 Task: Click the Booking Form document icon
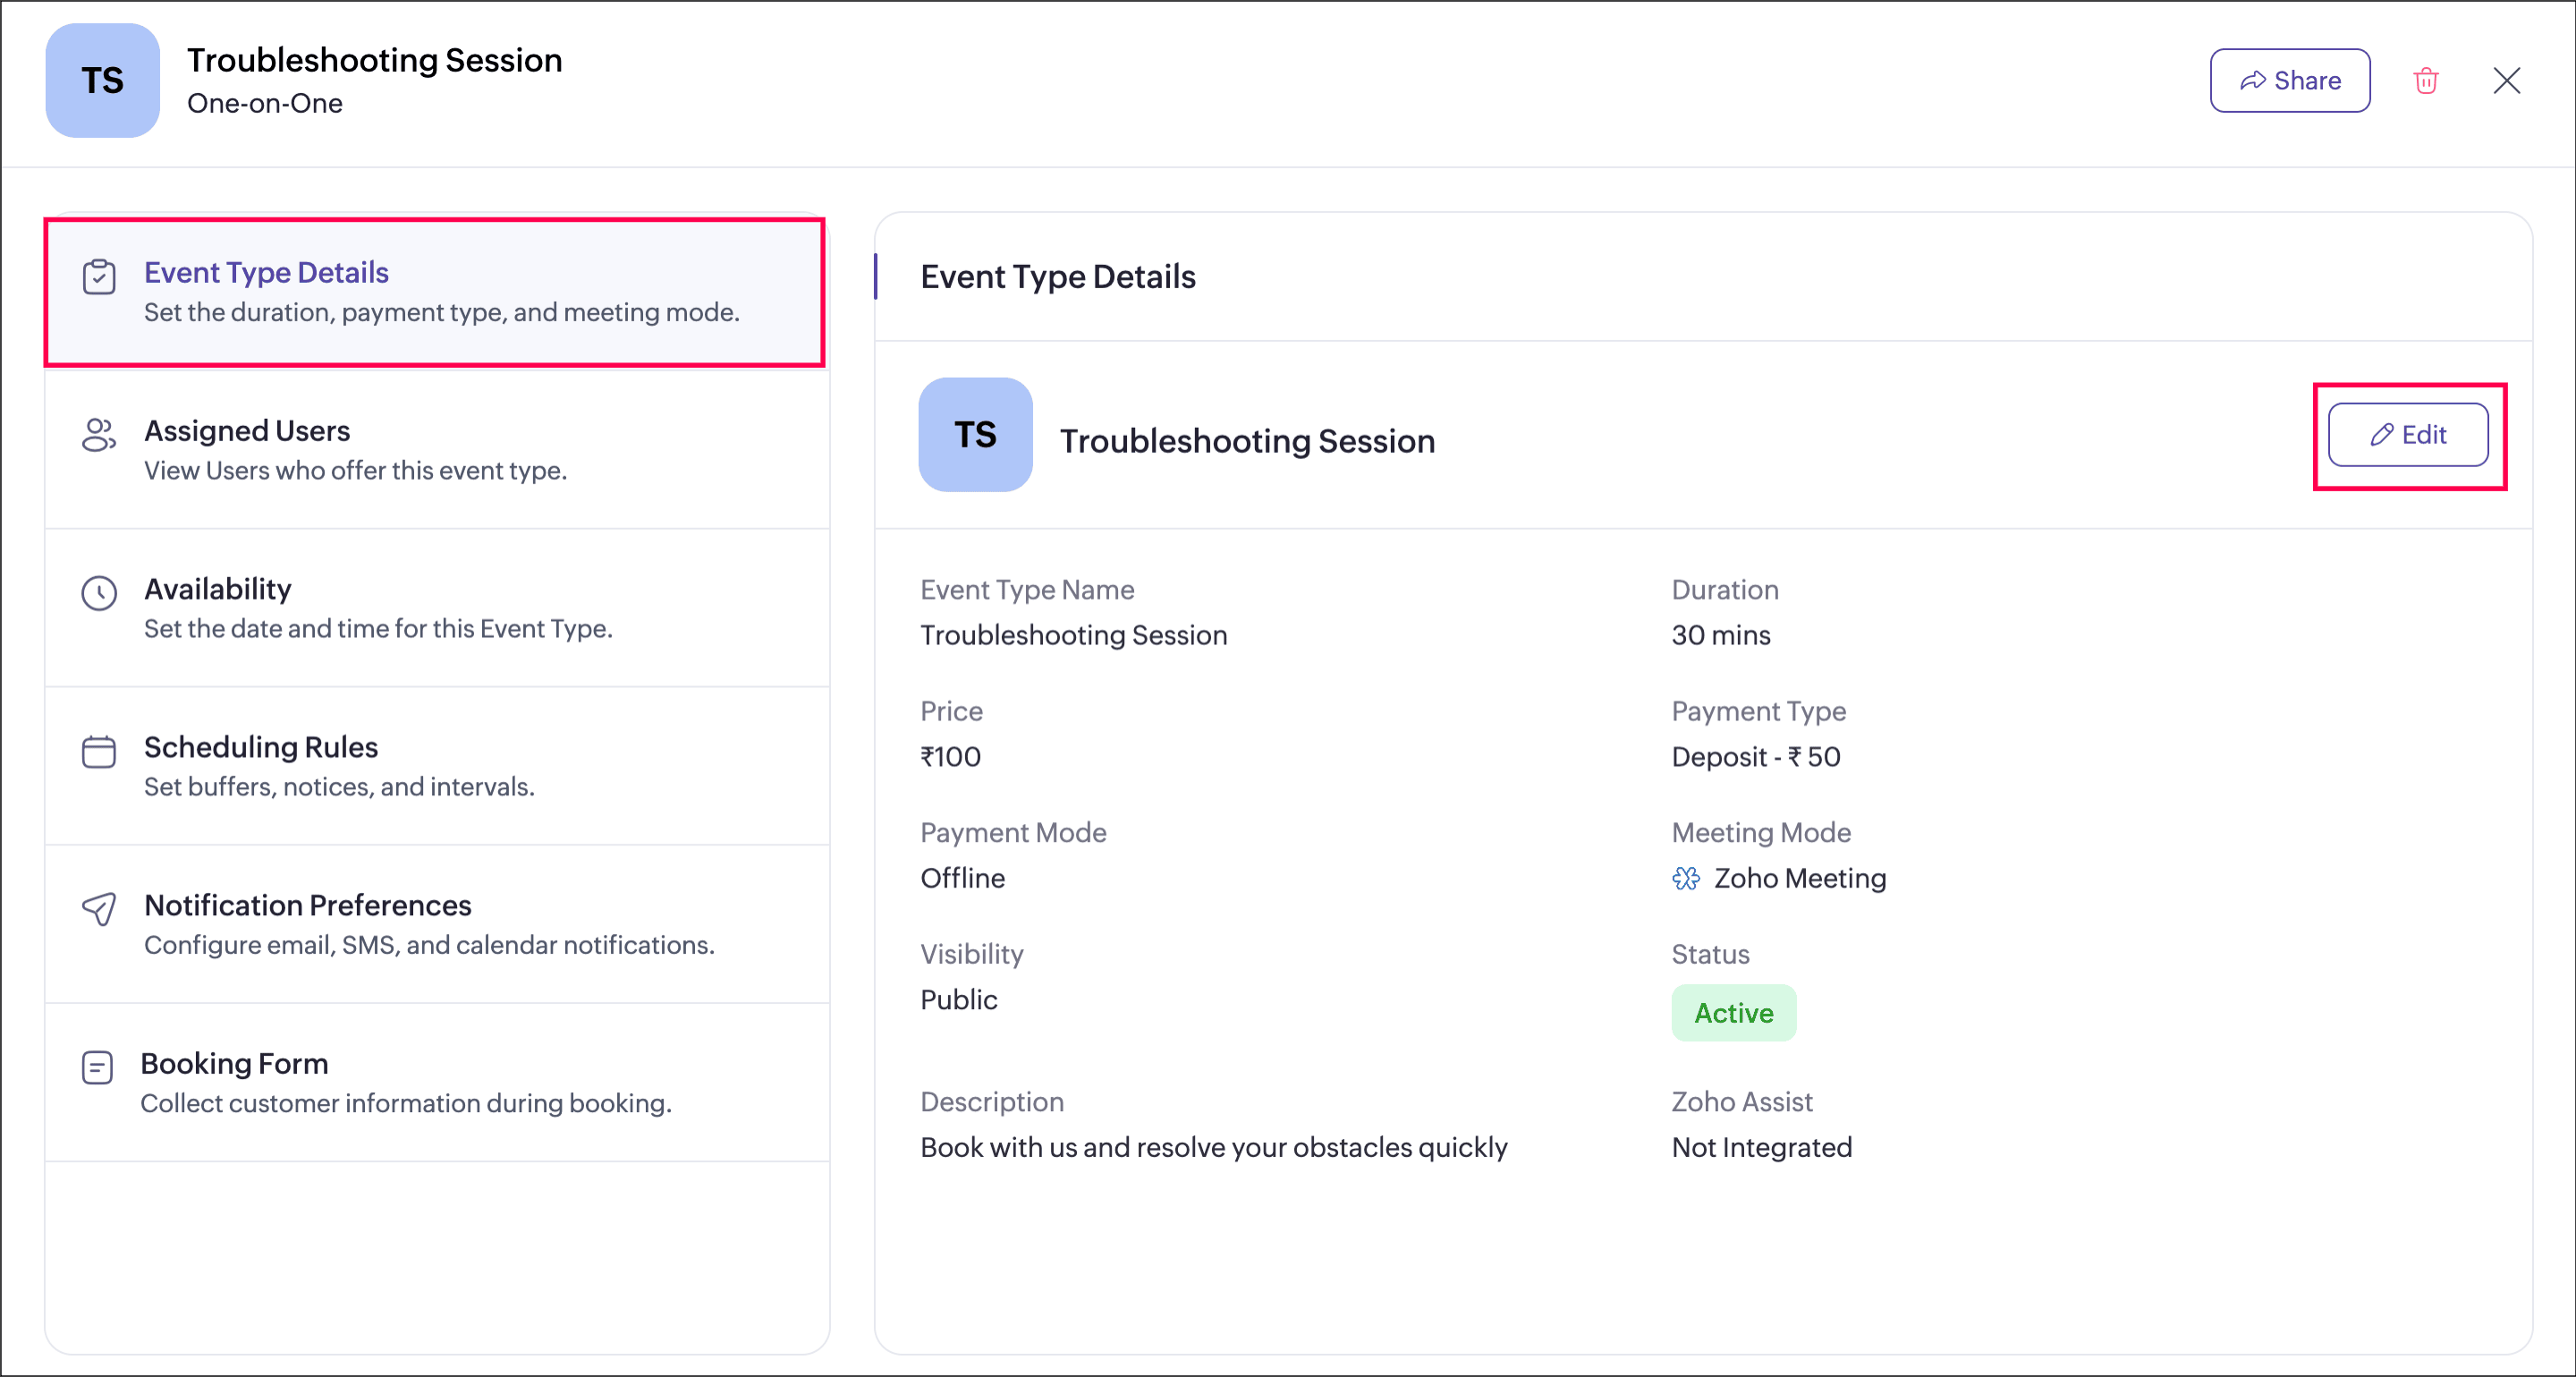click(x=97, y=1067)
